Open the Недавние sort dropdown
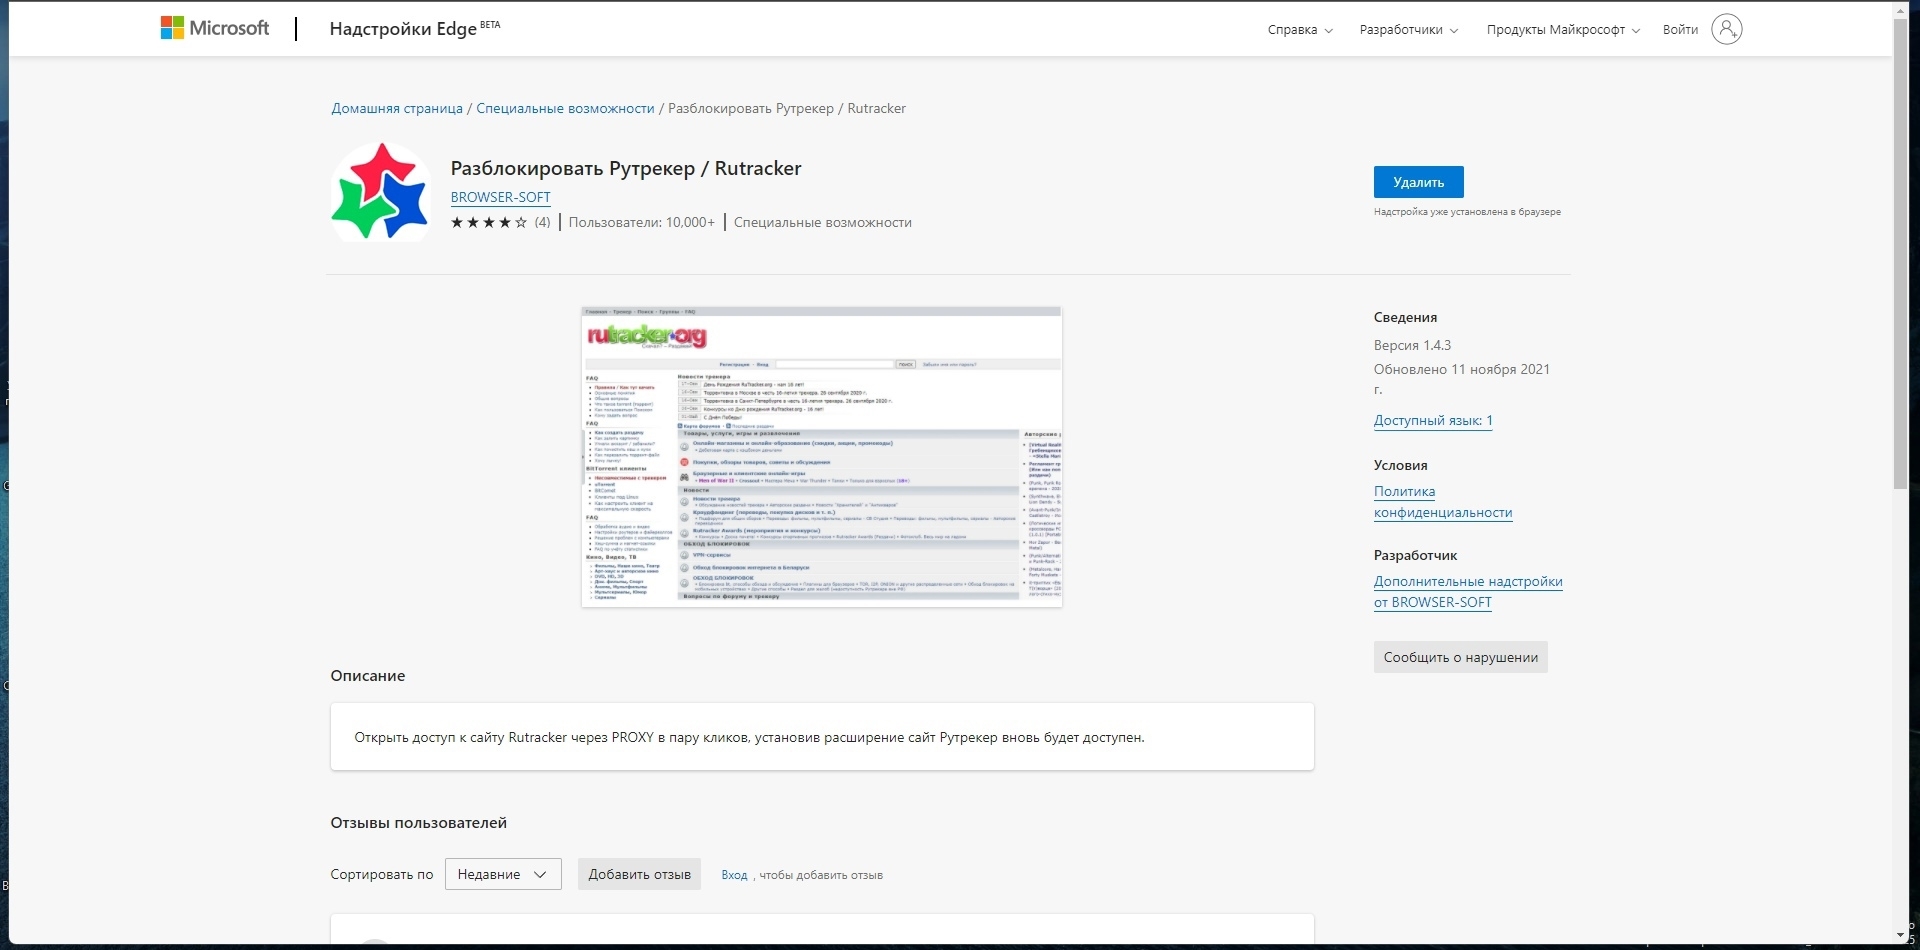This screenshot has width=1920, height=950. tap(503, 874)
